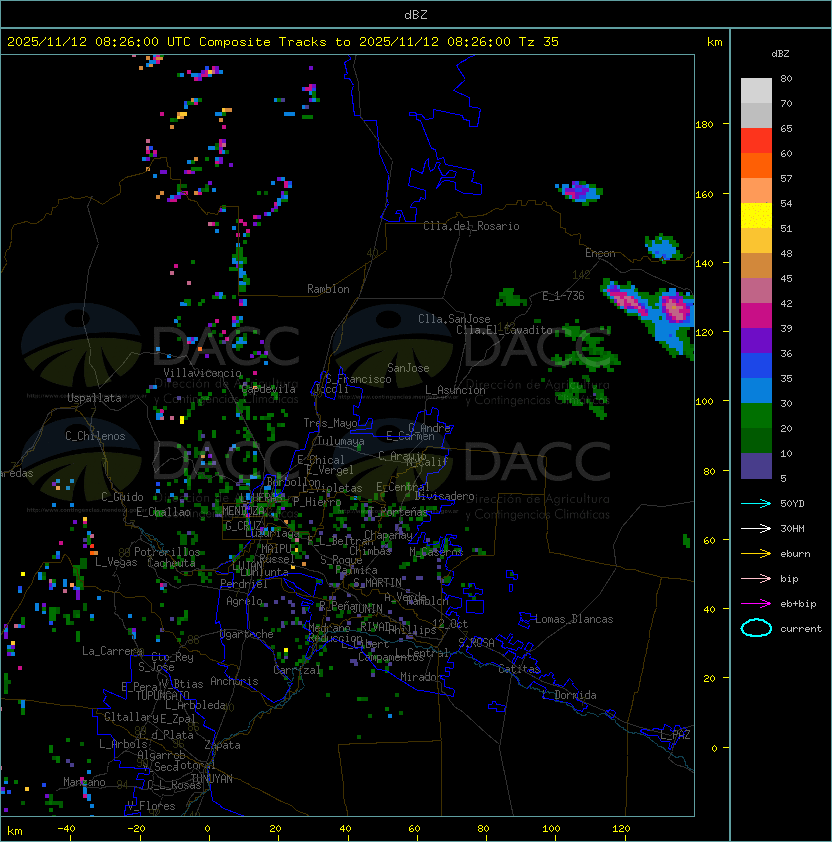Click the 'Uspallata' place label on the map

point(95,398)
